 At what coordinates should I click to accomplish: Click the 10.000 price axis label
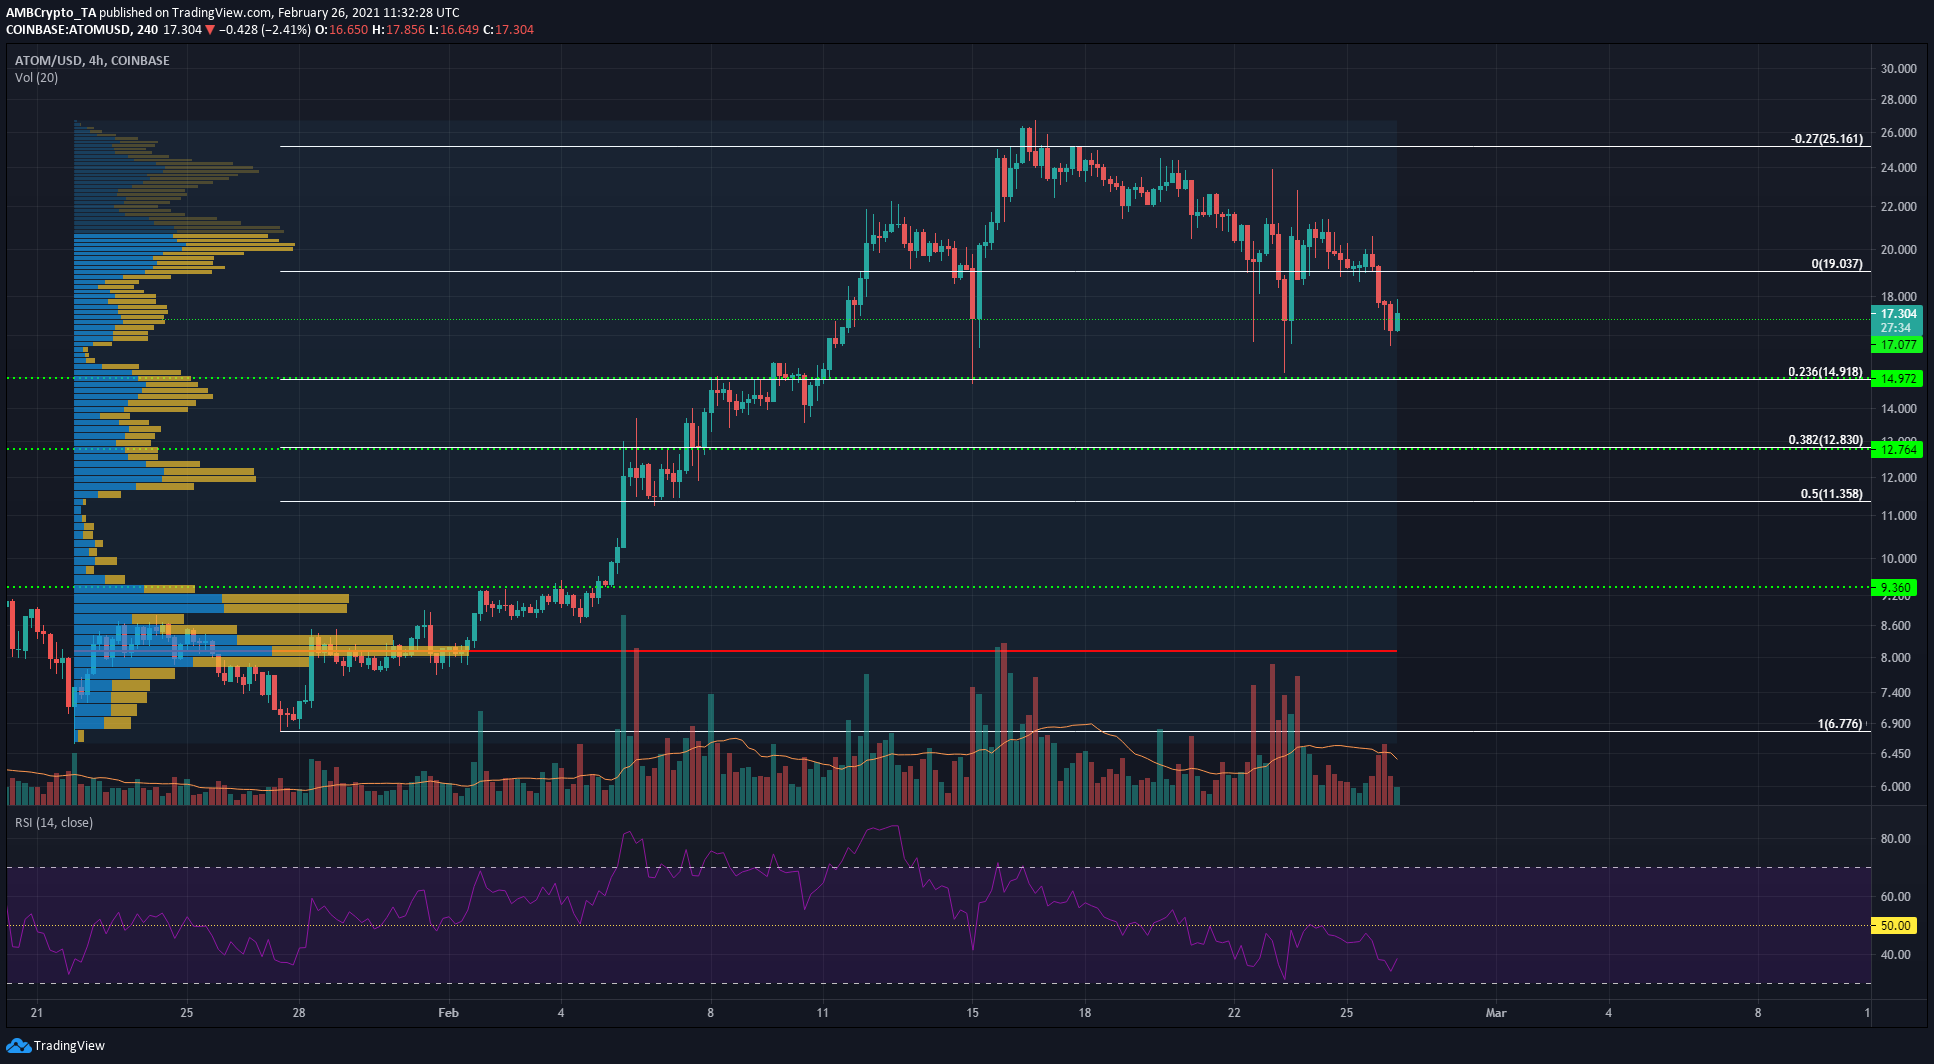tap(1898, 559)
